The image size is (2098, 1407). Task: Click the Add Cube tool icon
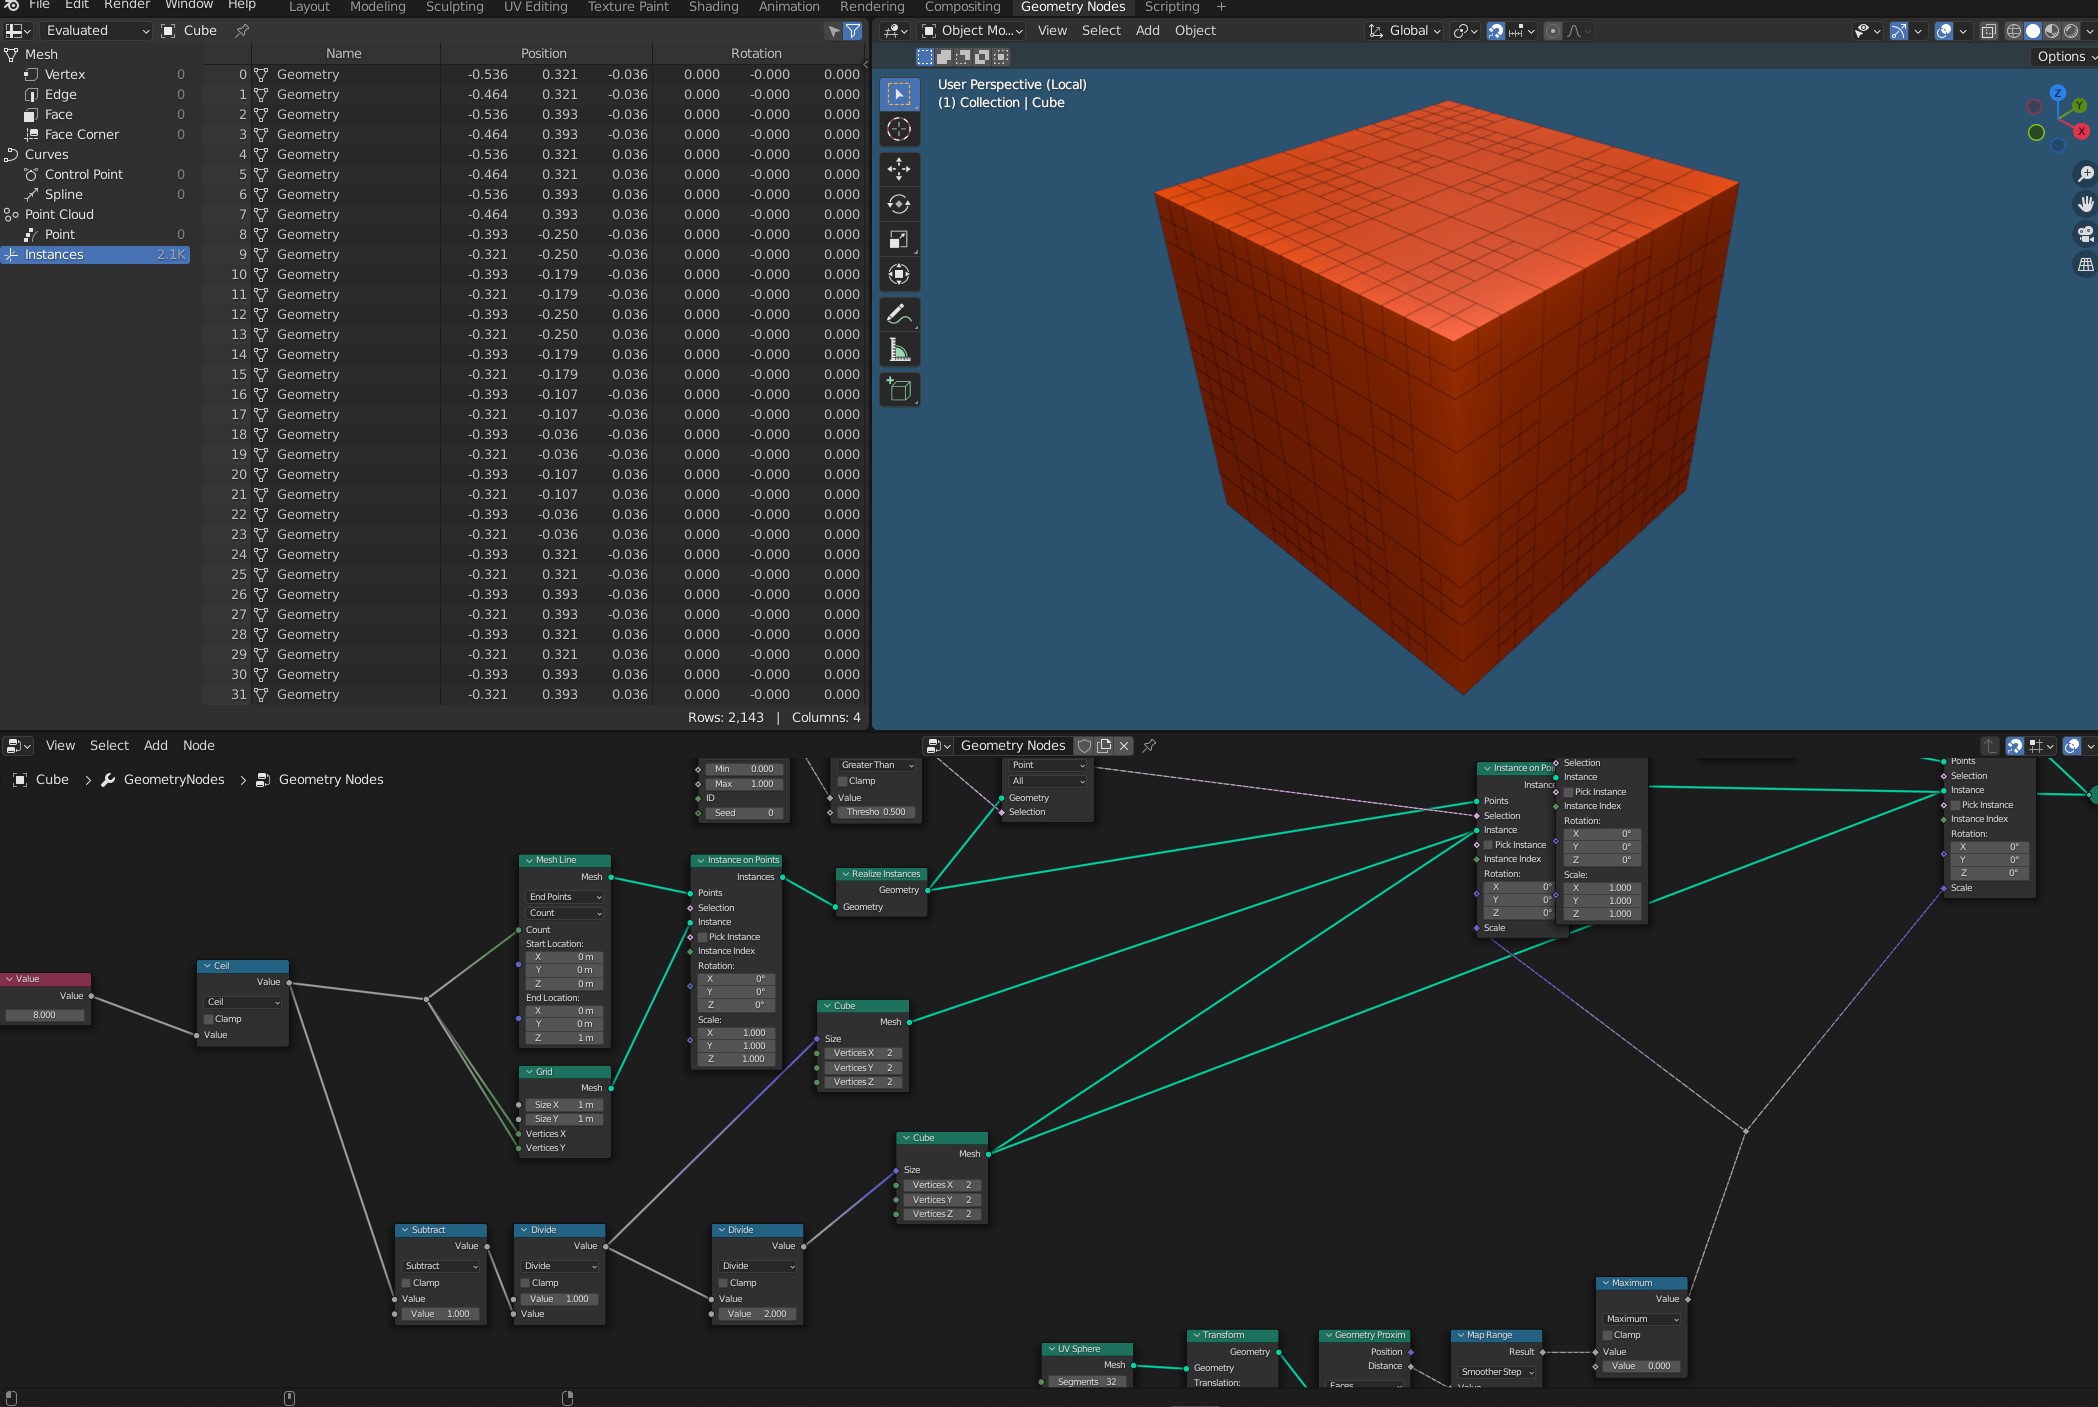coord(898,390)
